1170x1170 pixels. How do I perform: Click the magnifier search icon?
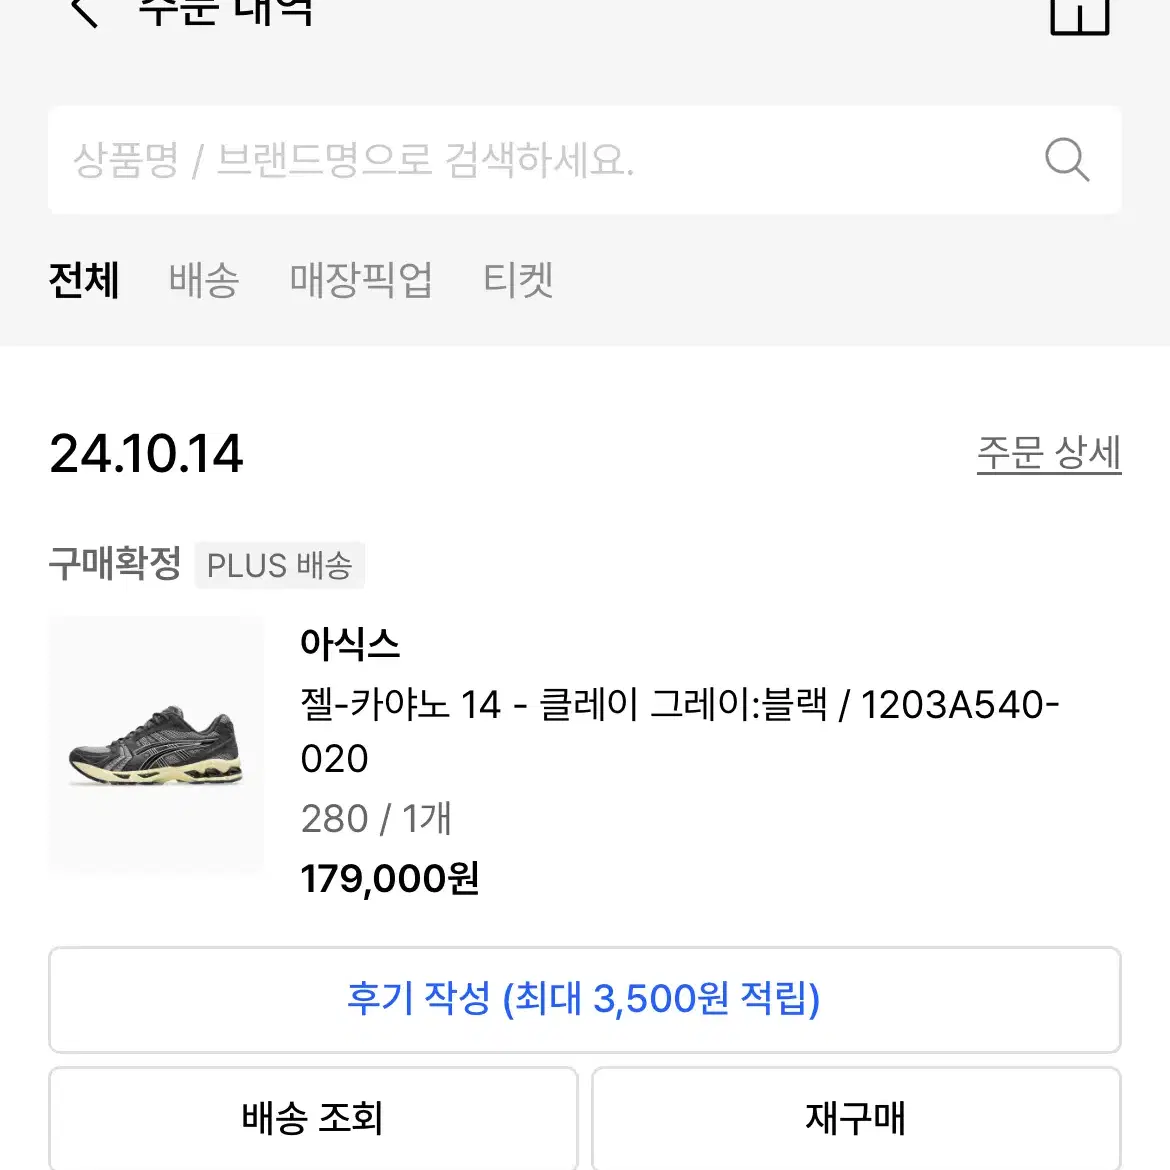point(1067,160)
